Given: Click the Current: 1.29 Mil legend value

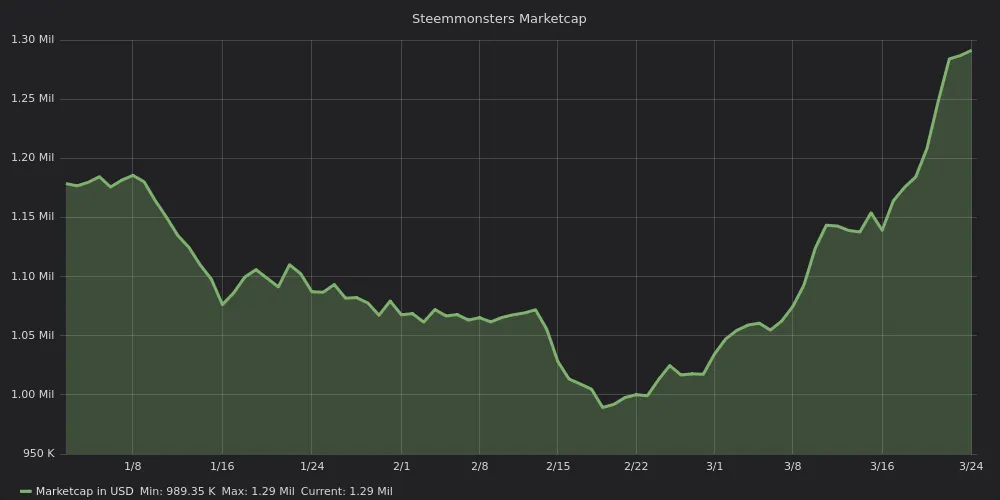Looking at the screenshot, I should tap(346, 491).
